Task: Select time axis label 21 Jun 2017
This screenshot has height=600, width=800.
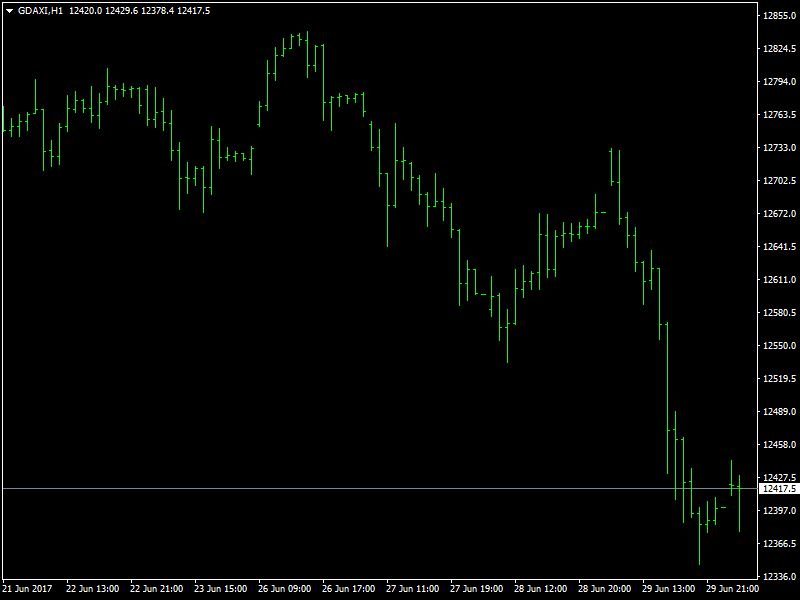Action: click(x=28, y=589)
